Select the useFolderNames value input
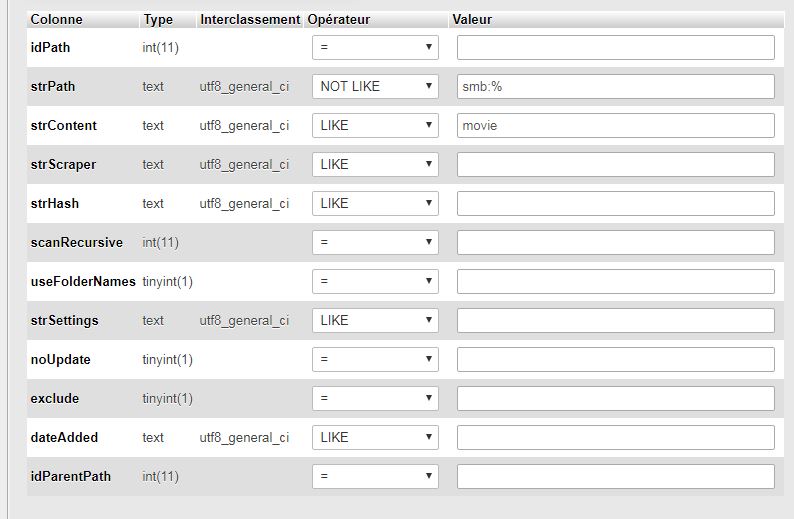 [615, 281]
